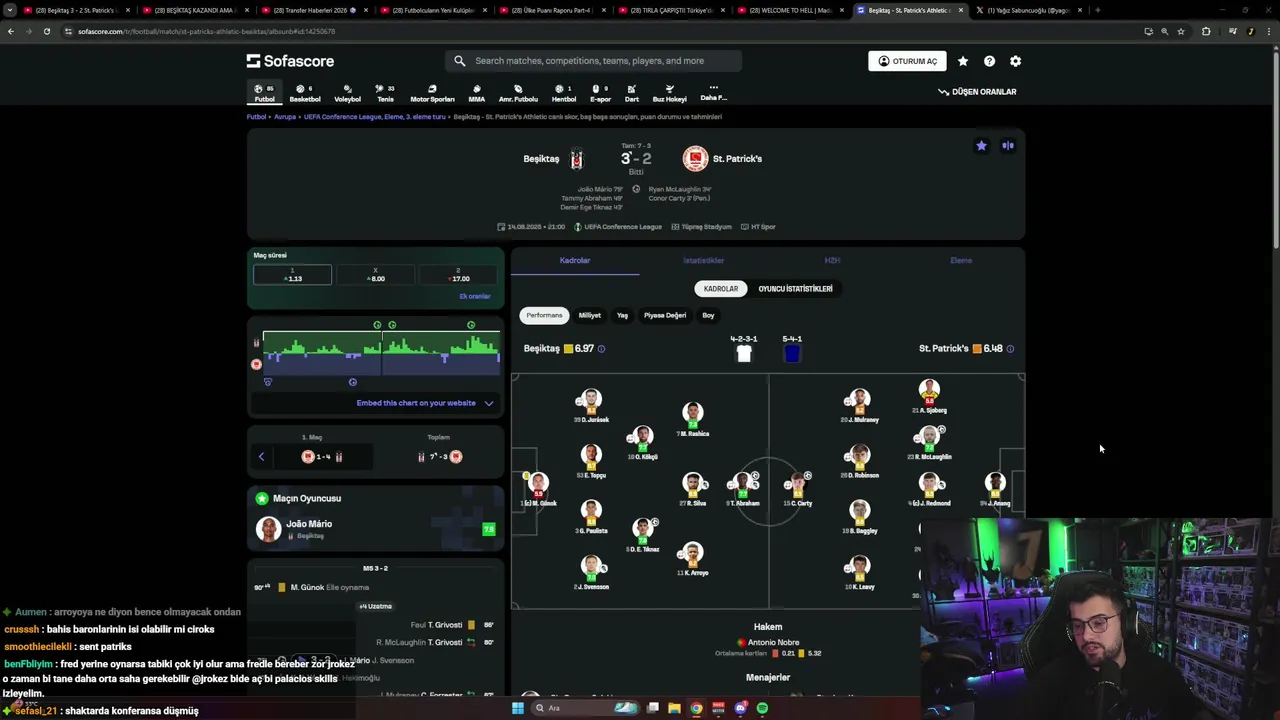The height and width of the screenshot is (720, 1280).
Task: Show info for St. Patrick's 6.48 rating
Action: click(1010, 349)
